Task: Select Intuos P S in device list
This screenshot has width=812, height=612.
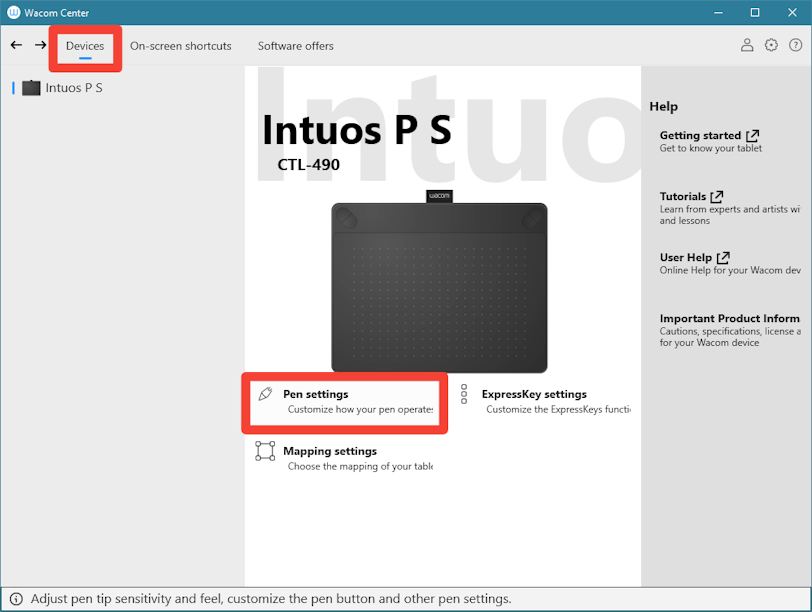Action: click(74, 88)
